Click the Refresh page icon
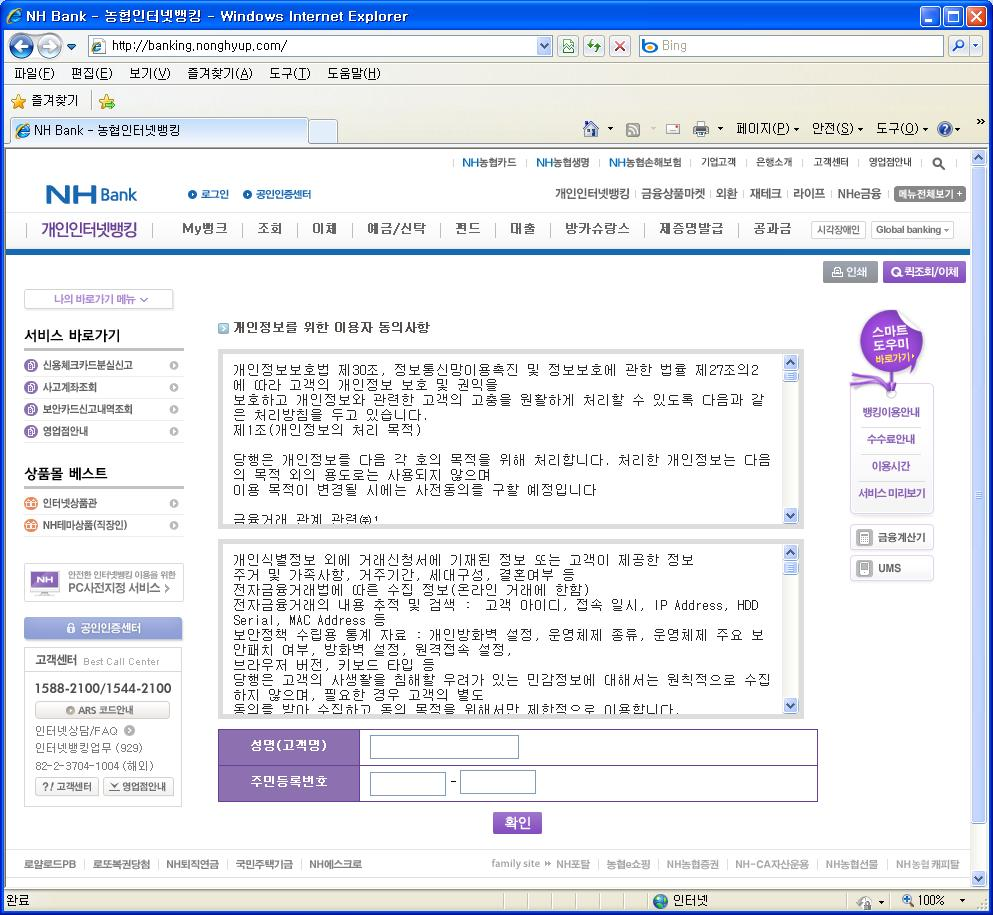This screenshot has width=993, height=915. click(x=593, y=46)
